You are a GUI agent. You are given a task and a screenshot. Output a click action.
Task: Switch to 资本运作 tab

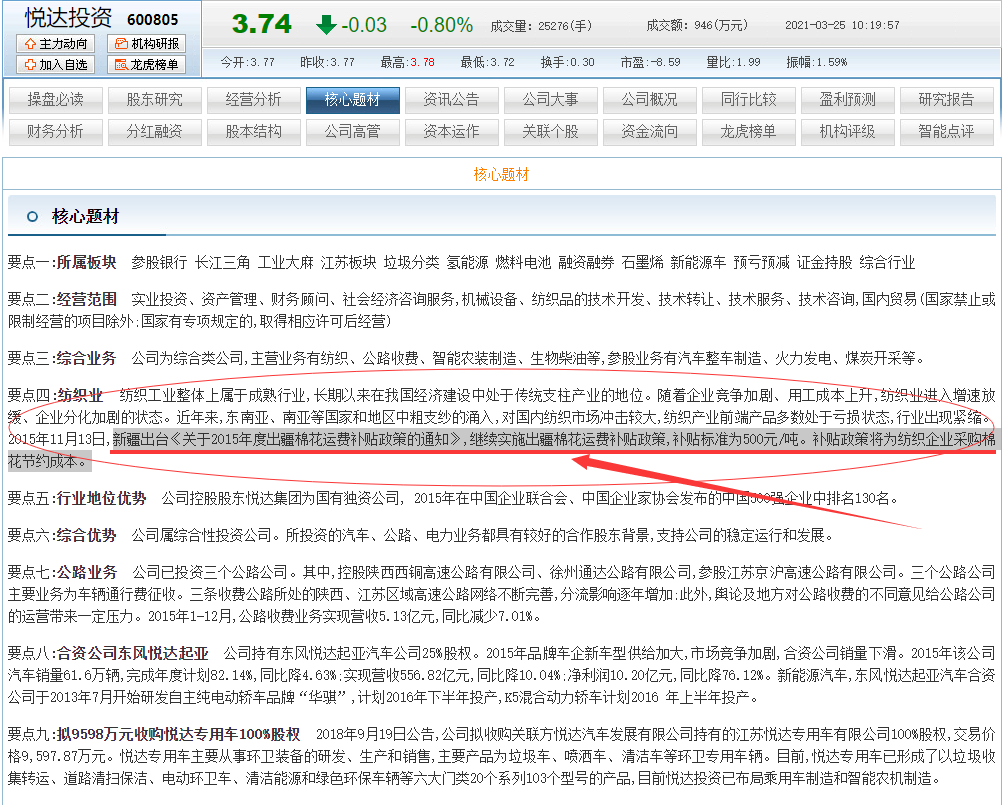452,132
